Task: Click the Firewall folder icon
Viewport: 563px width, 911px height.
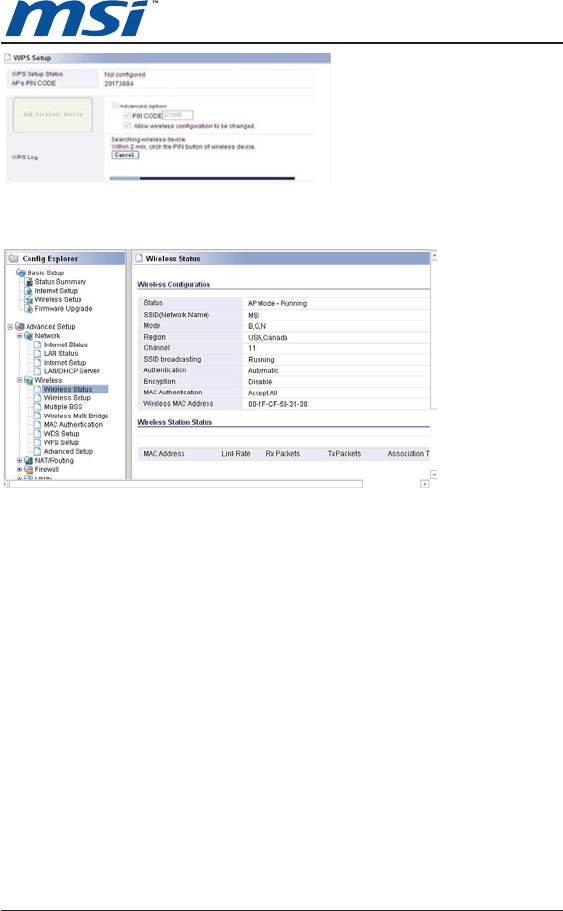Action: point(28,469)
